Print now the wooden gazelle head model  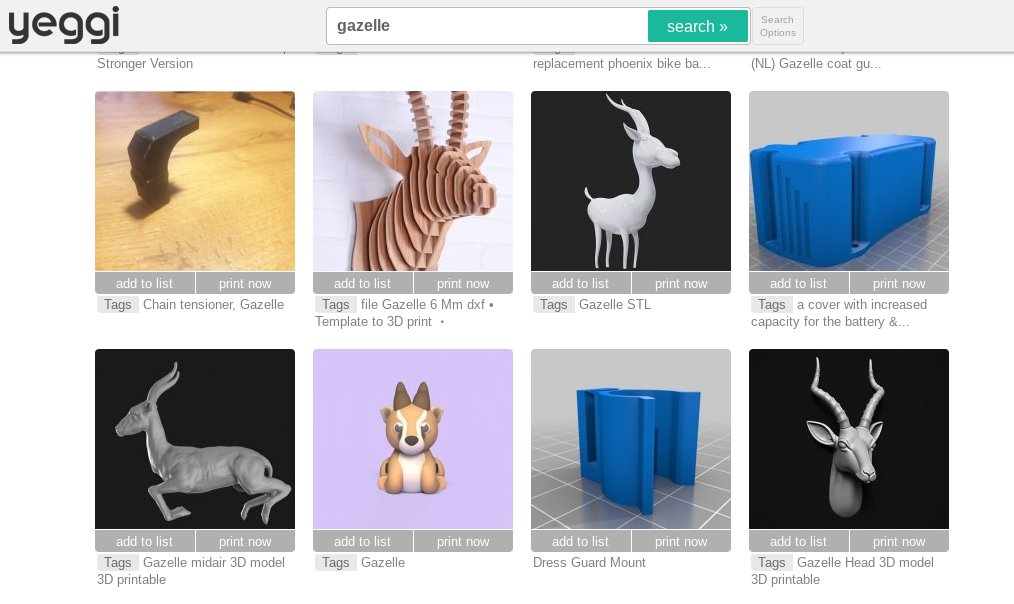pos(463,283)
